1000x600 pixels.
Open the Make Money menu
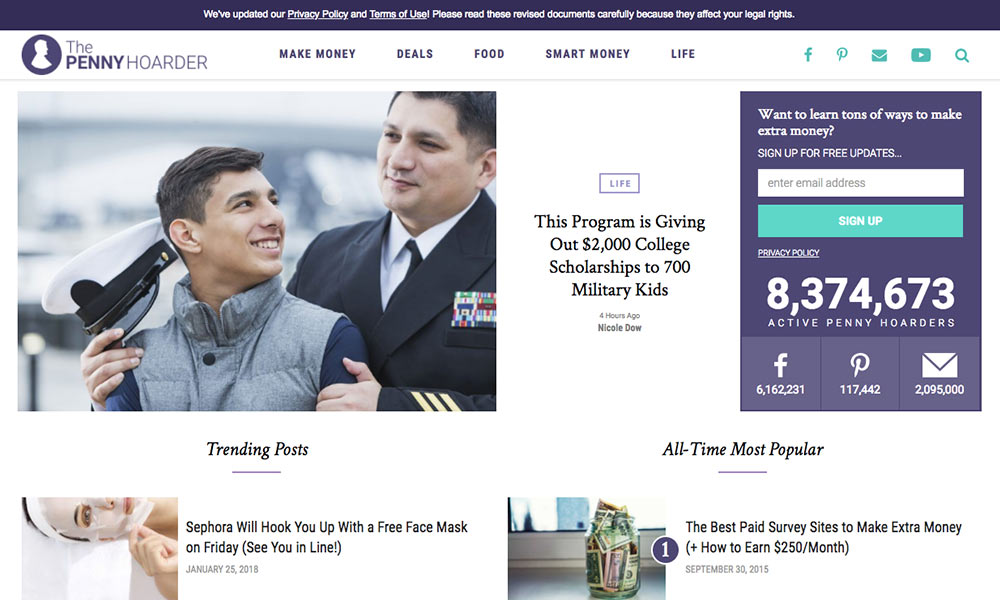click(318, 54)
